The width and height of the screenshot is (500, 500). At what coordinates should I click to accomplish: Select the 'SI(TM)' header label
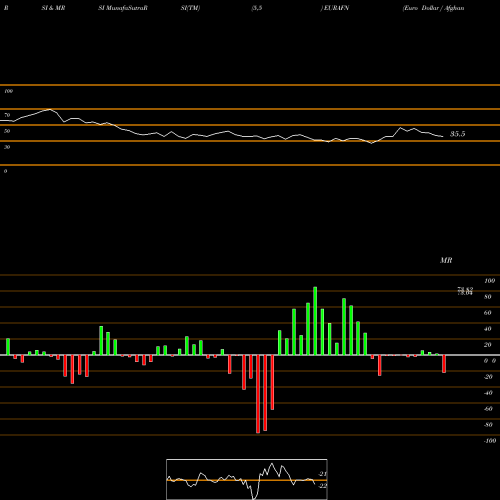[x=190, y=8]
